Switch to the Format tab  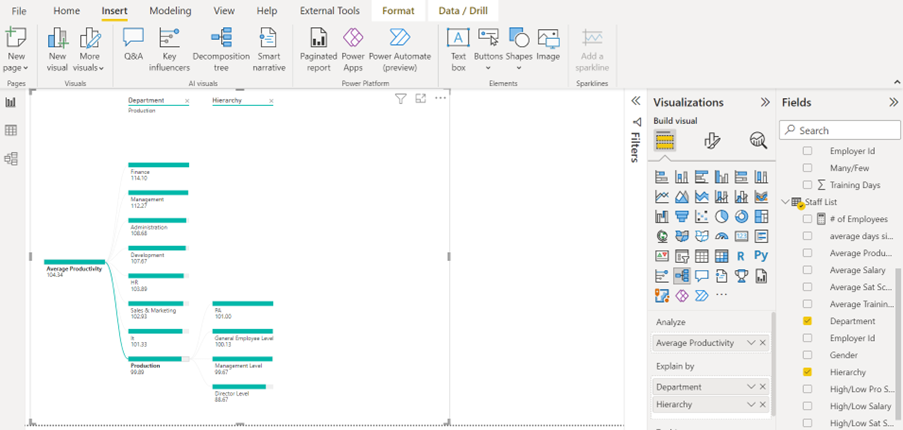(398, 10)
